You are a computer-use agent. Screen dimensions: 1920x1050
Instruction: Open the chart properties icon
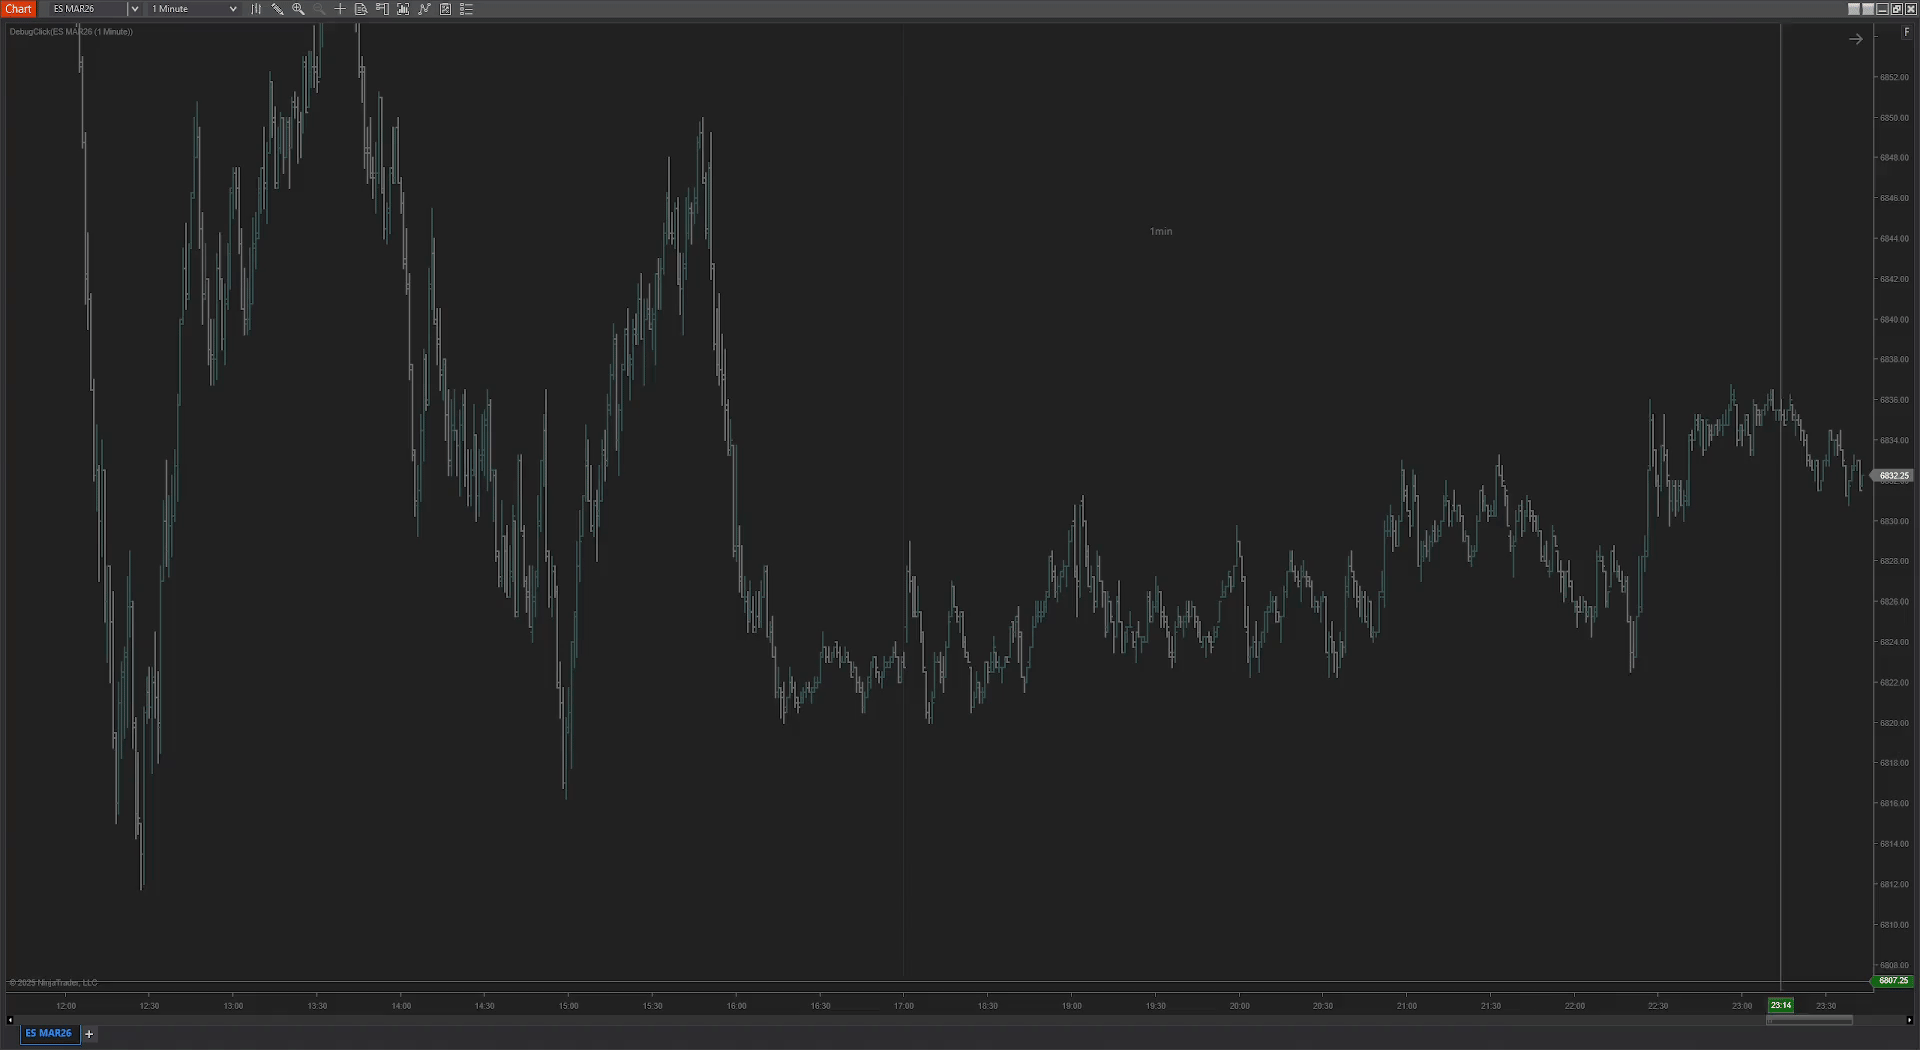pos(445,9)
